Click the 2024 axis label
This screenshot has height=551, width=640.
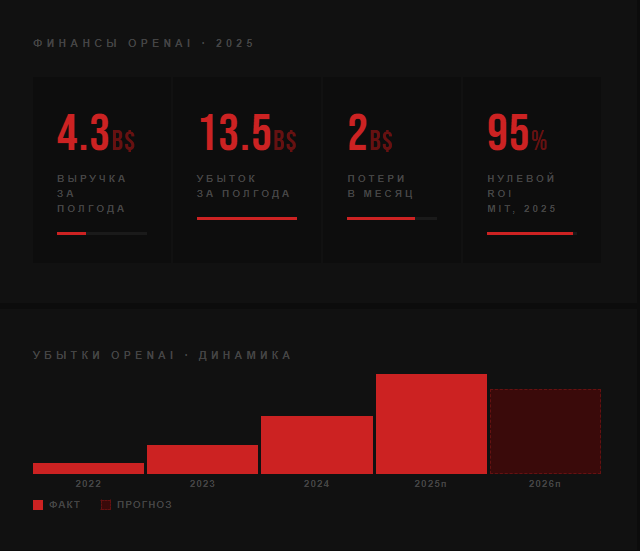coord(316,484)
